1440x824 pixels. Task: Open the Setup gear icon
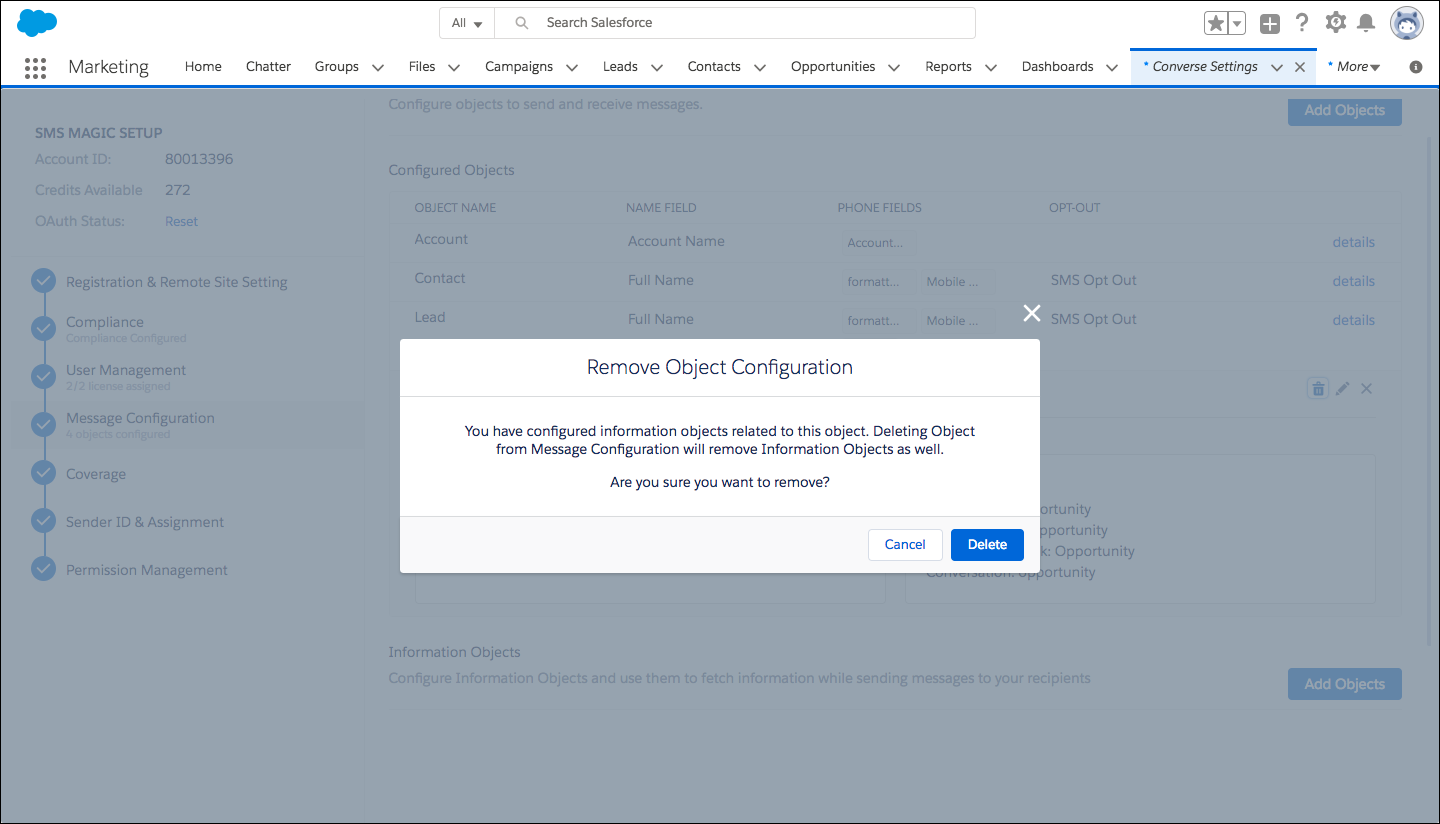[1335, 22]
